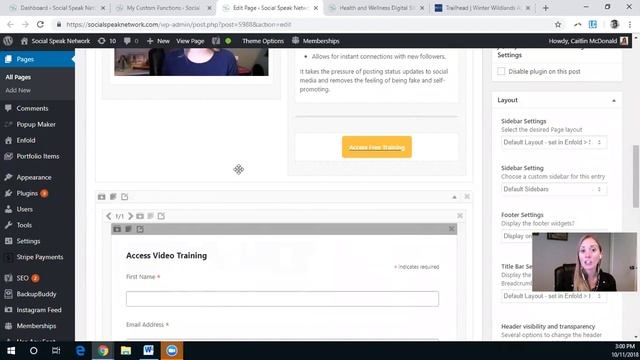
Task: Open new browser tab
Action: [545, 8]
